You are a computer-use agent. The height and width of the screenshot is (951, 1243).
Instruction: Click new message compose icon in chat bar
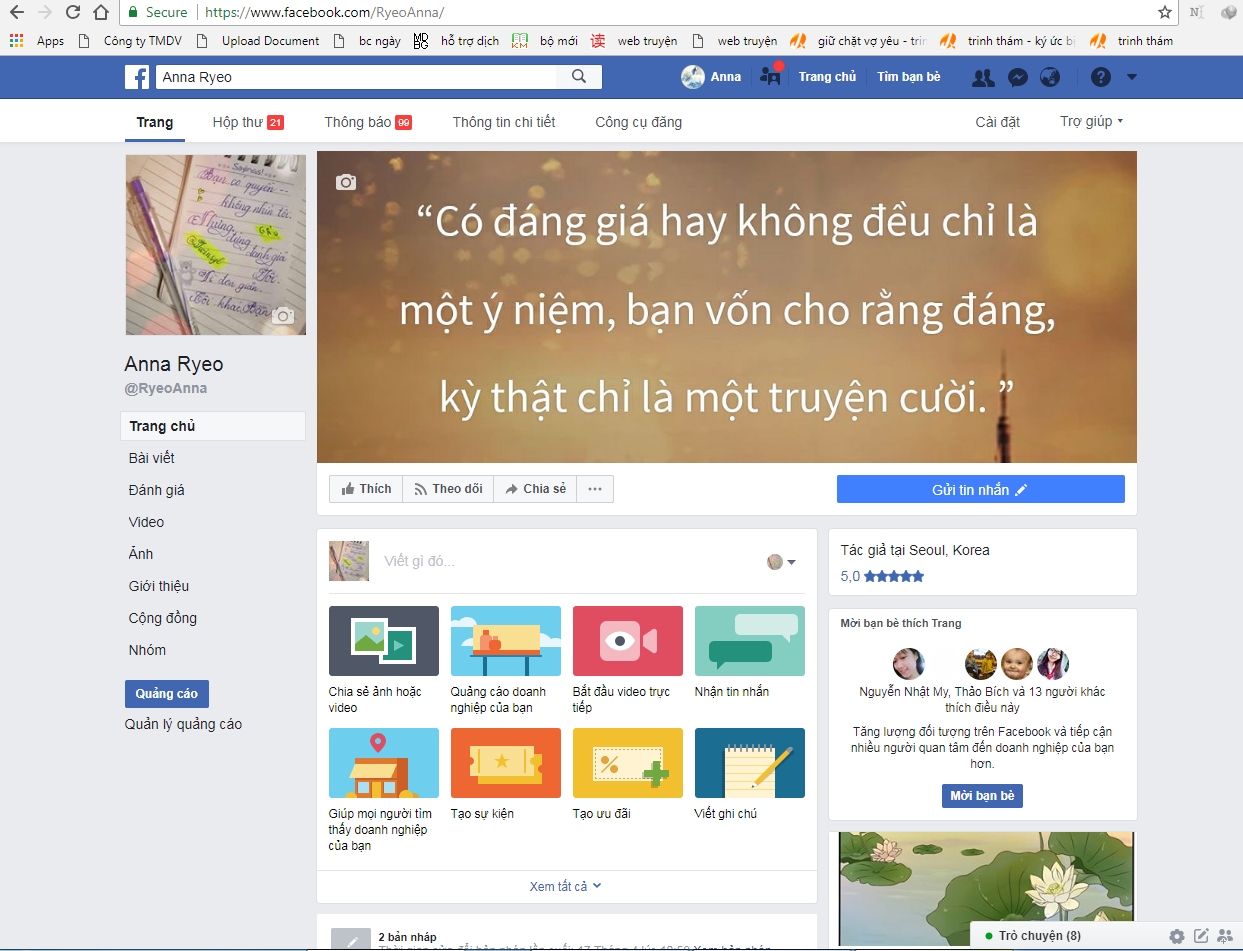pyautogui.click(x=1202, y=936)
